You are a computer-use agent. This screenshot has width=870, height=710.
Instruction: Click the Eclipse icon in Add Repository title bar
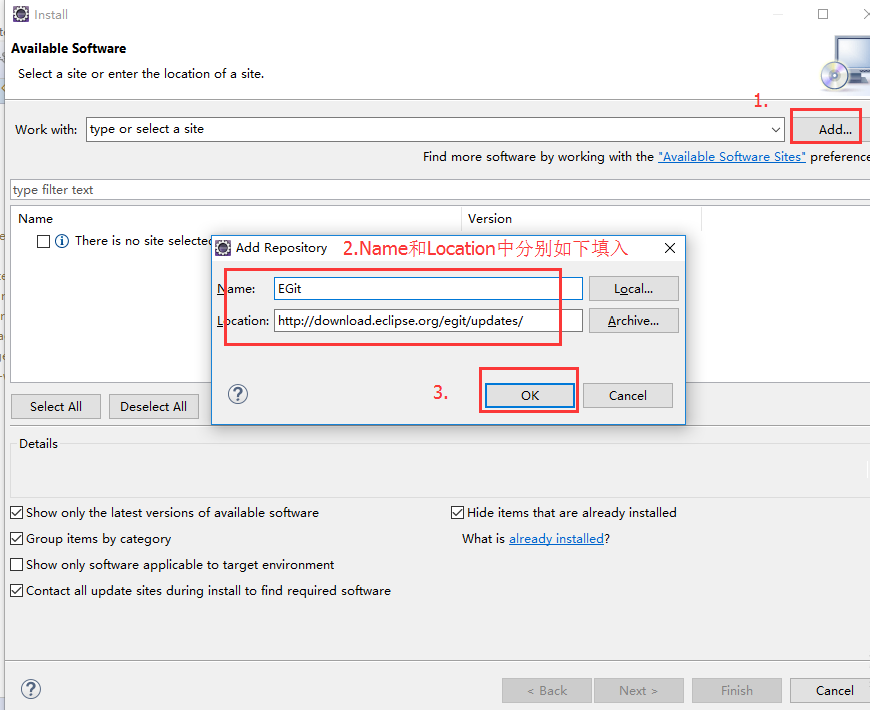[223, 248]
